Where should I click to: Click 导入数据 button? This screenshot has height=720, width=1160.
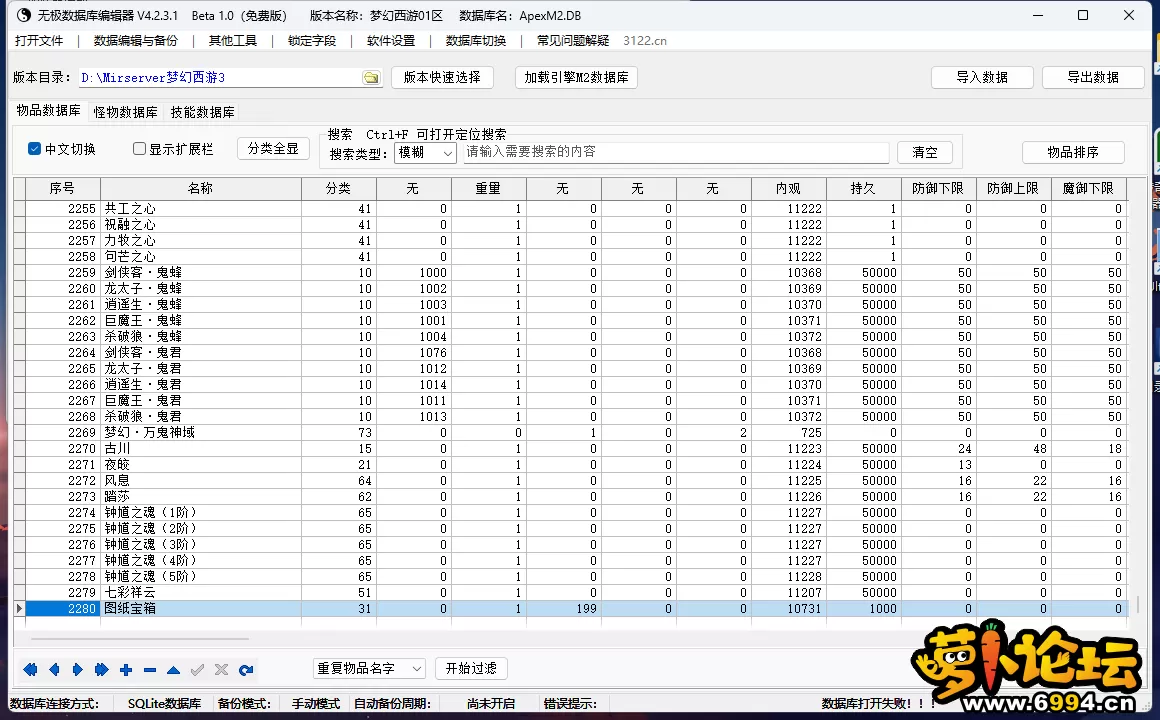click(x=982, y=77)
